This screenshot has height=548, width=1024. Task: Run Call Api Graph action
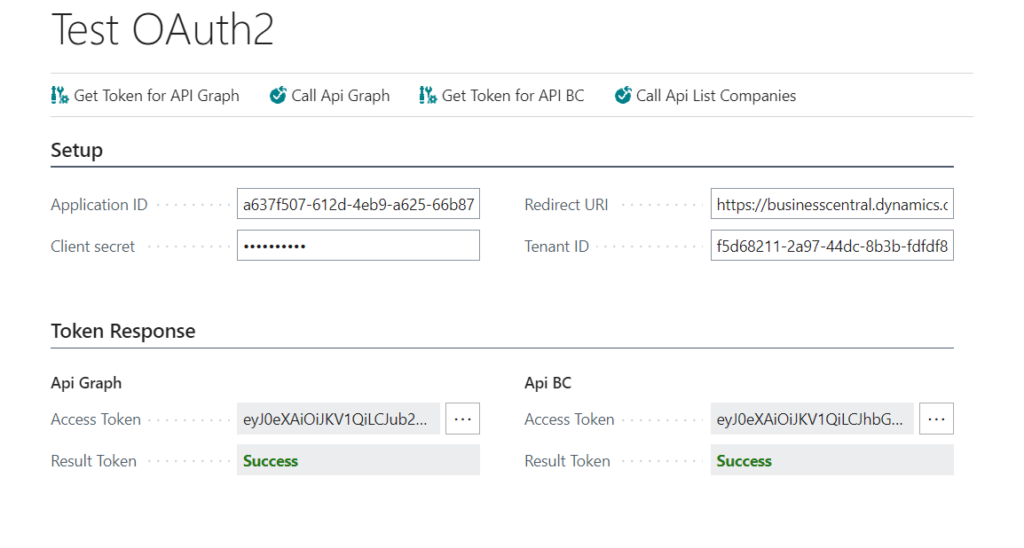(329, 95)
